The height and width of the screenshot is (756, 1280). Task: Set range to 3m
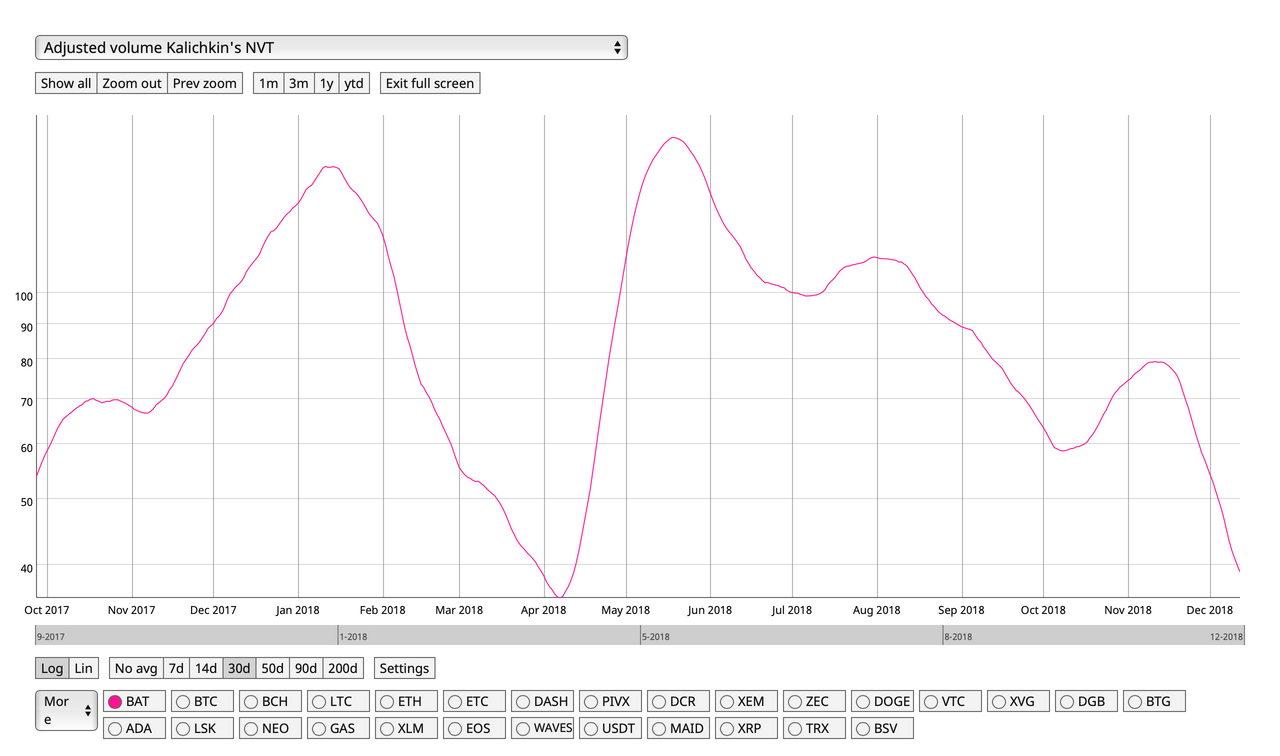point(299,83)
